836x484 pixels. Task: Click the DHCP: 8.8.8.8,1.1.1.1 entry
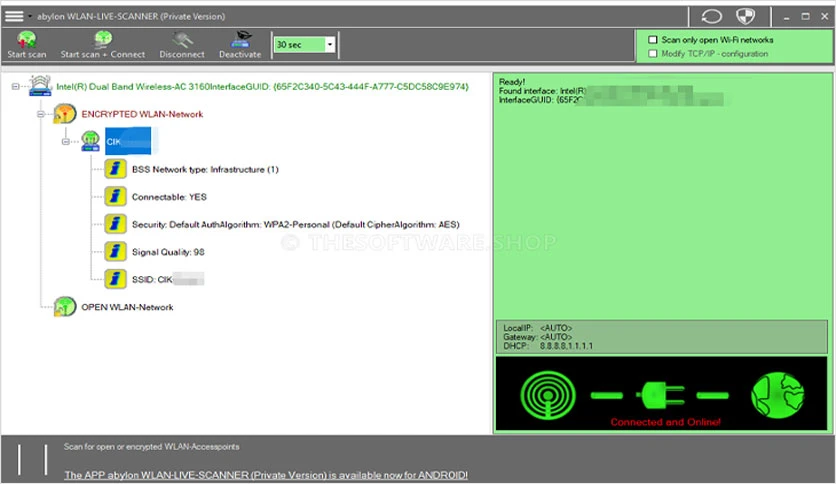click(548, 346)
